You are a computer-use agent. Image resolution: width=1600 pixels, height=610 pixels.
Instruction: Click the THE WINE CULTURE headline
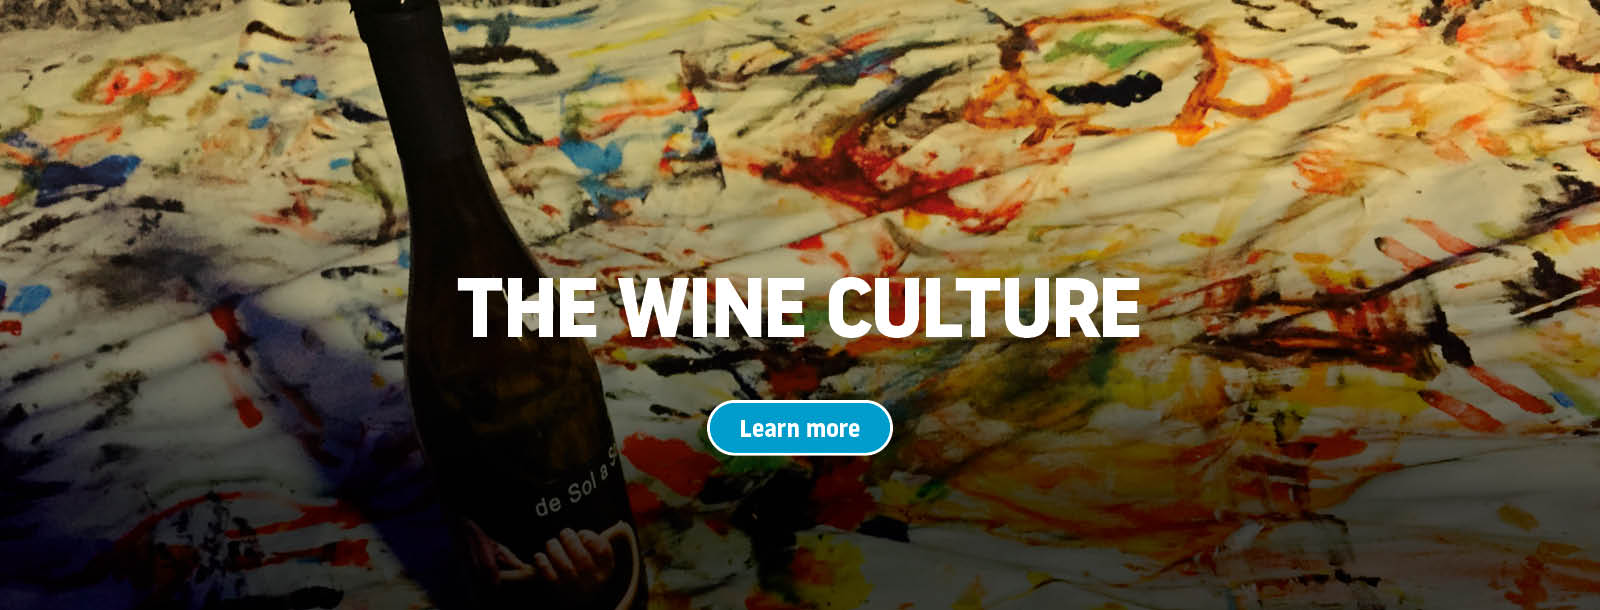pos(799,307)
